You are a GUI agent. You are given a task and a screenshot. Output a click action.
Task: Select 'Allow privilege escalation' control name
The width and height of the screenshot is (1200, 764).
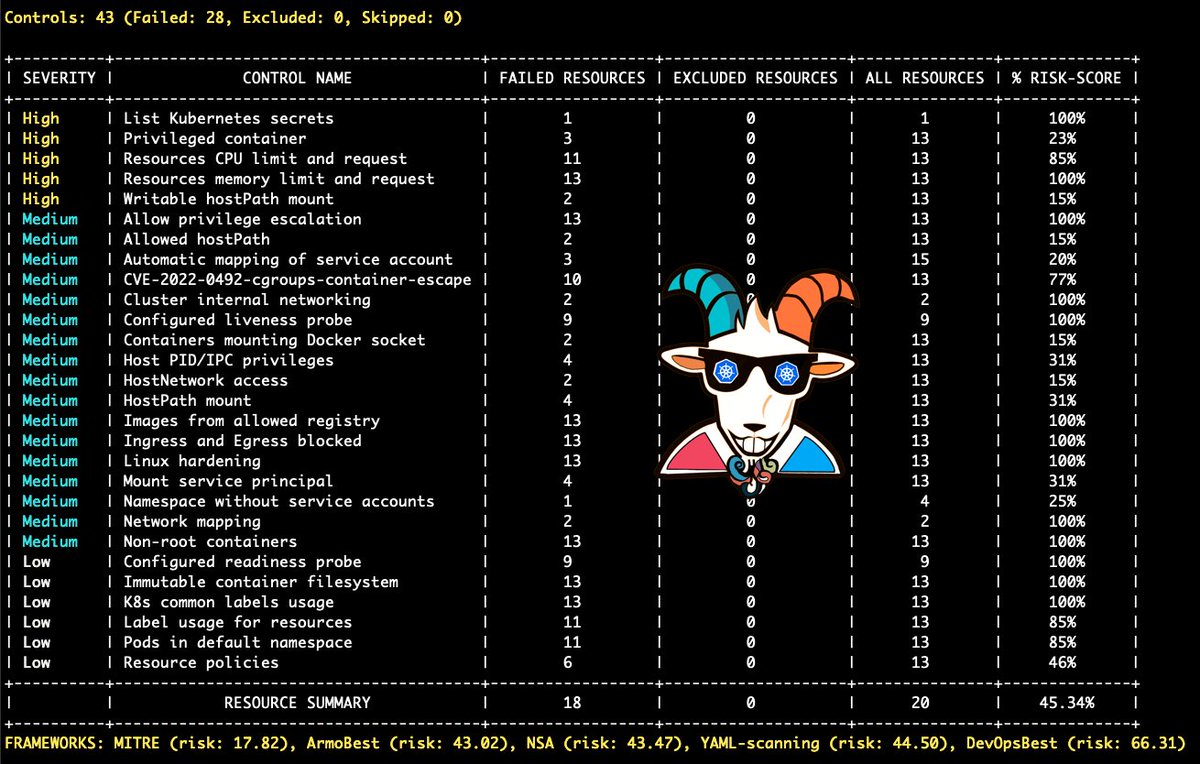(243, 219)
